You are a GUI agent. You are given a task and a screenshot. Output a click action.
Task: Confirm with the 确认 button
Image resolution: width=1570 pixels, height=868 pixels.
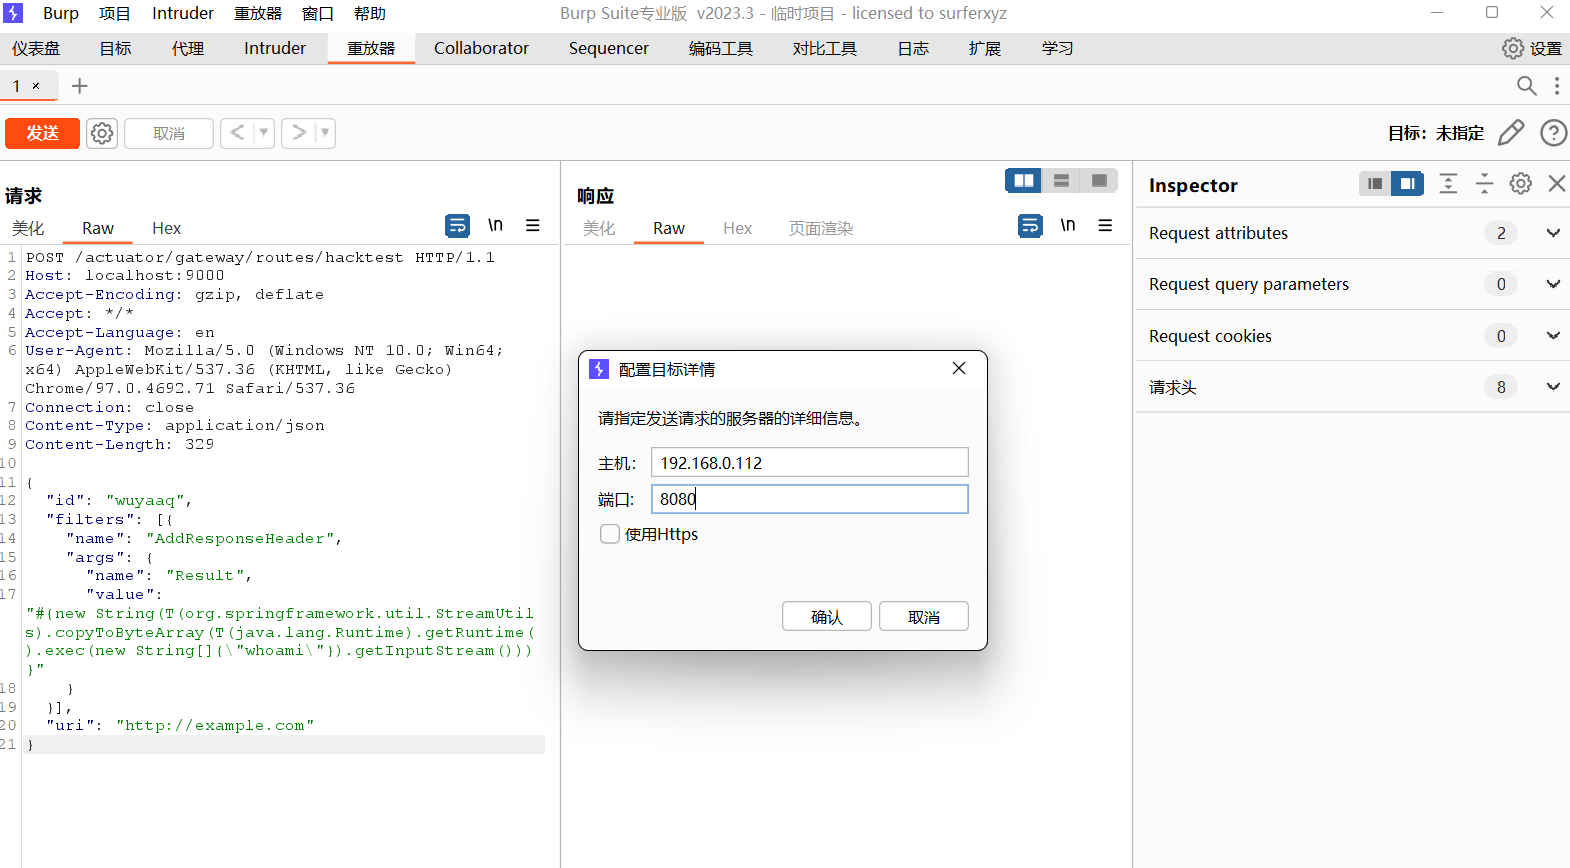[827, 617]
